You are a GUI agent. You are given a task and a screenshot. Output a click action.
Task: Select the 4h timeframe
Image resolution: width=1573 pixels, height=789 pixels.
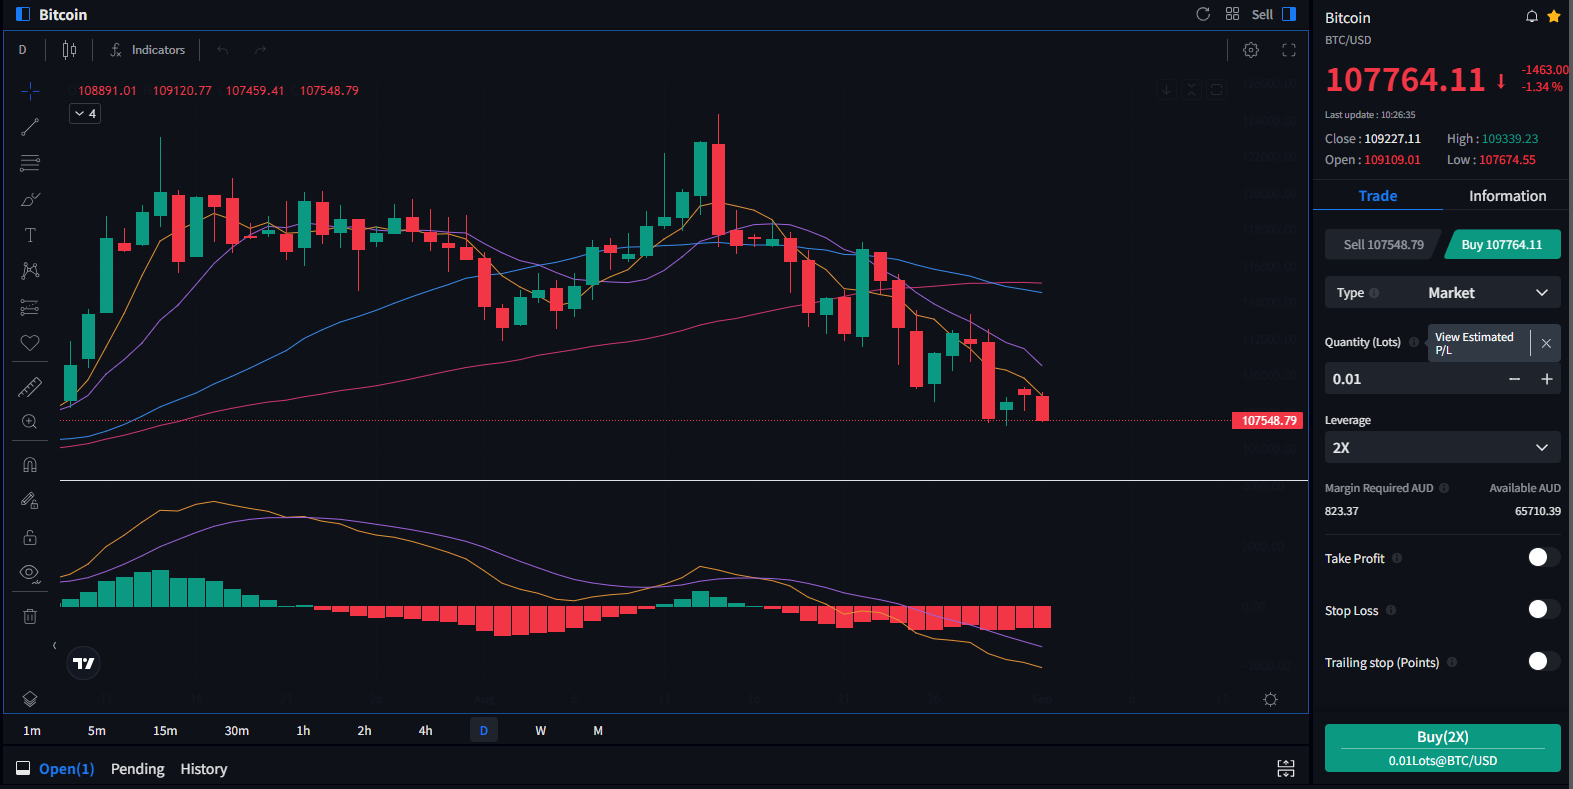[x=425, y=731]
